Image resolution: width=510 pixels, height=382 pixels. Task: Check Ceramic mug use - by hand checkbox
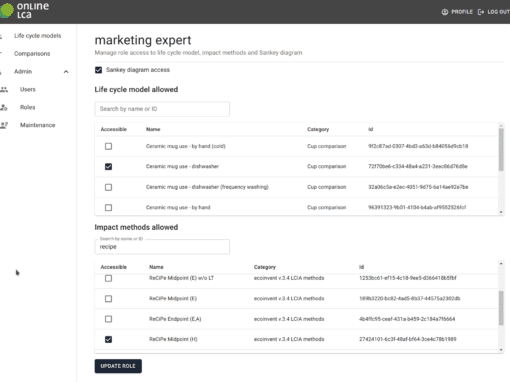(x=108, y=208)
